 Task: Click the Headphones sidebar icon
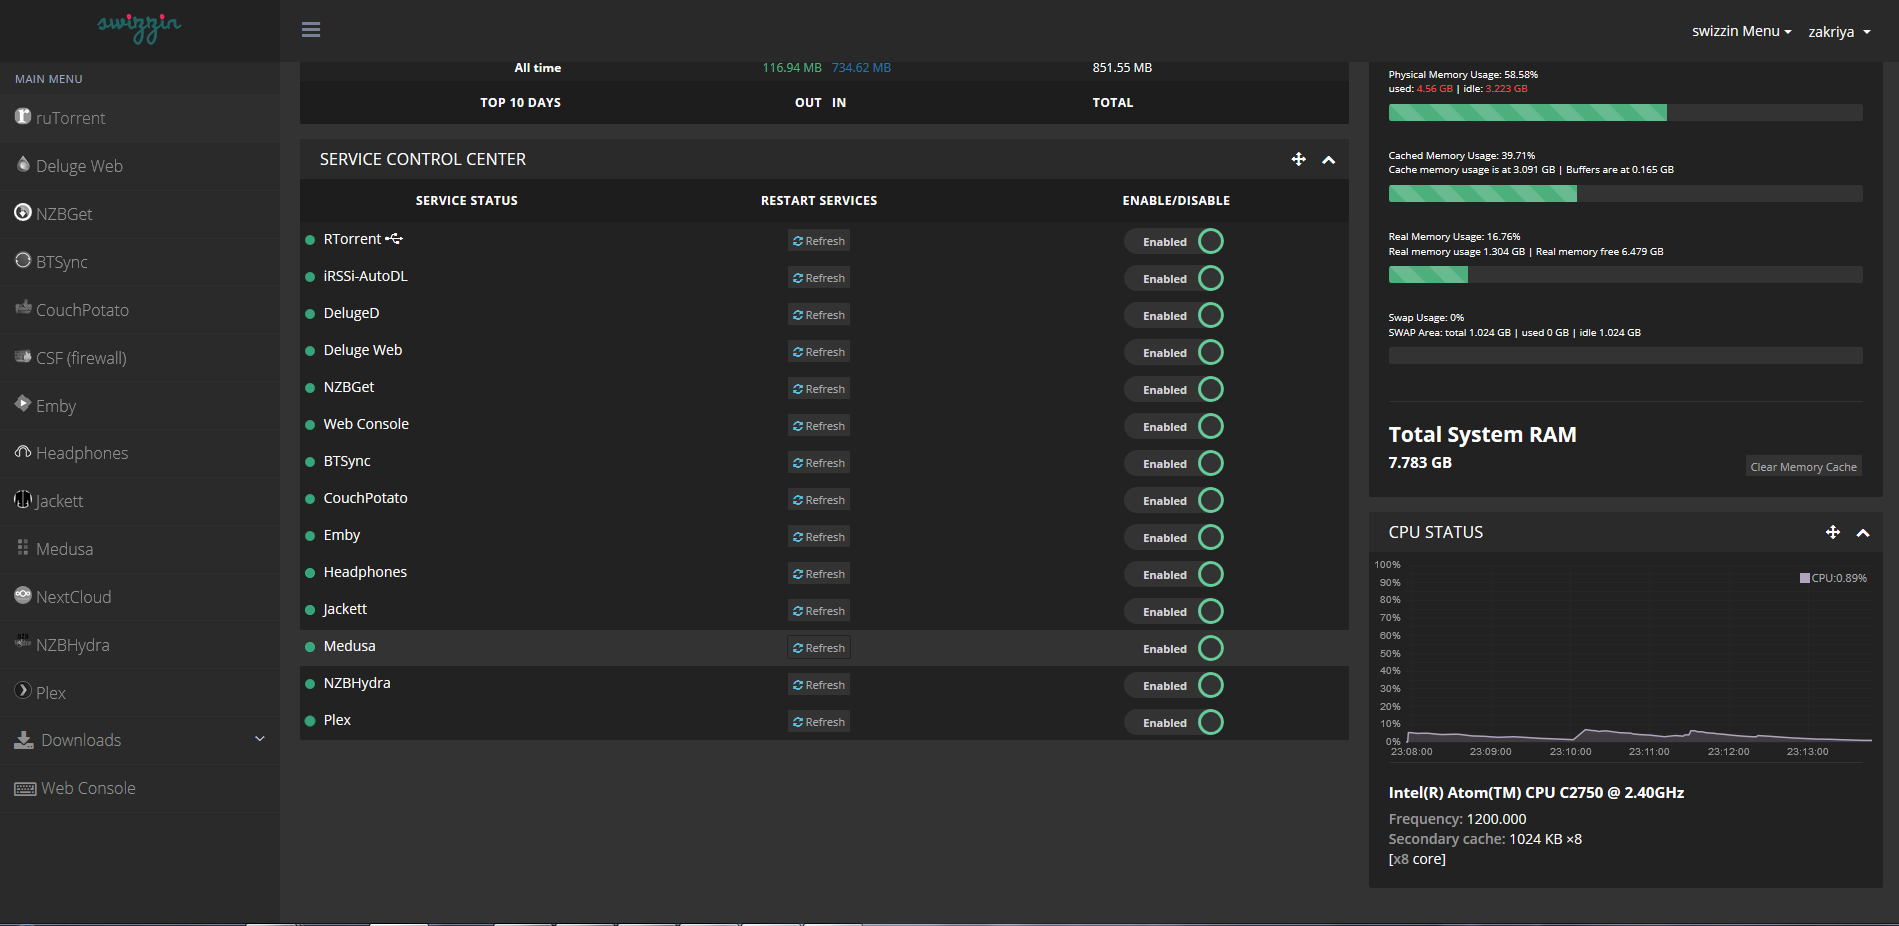[x=23, y=452]
